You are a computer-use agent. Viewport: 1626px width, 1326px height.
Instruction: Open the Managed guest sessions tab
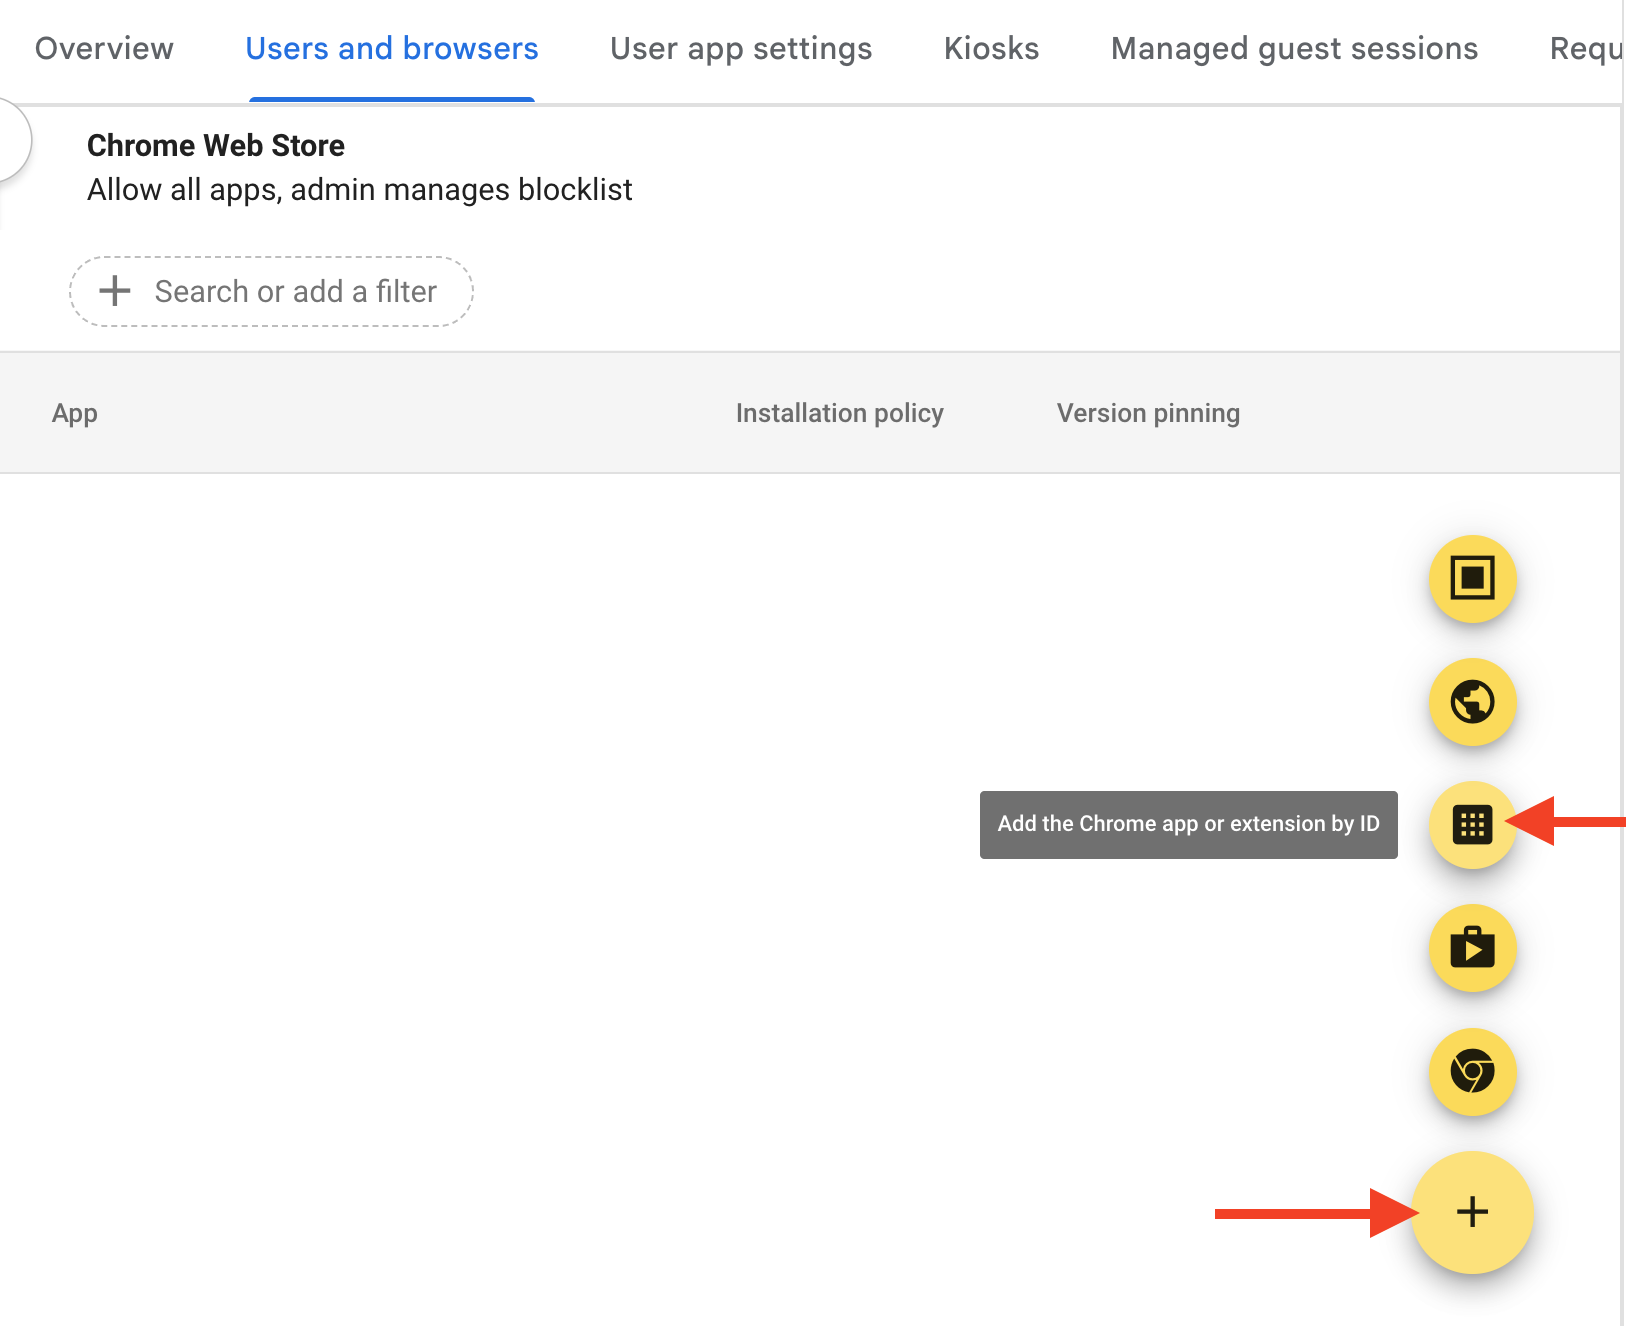1294,49
